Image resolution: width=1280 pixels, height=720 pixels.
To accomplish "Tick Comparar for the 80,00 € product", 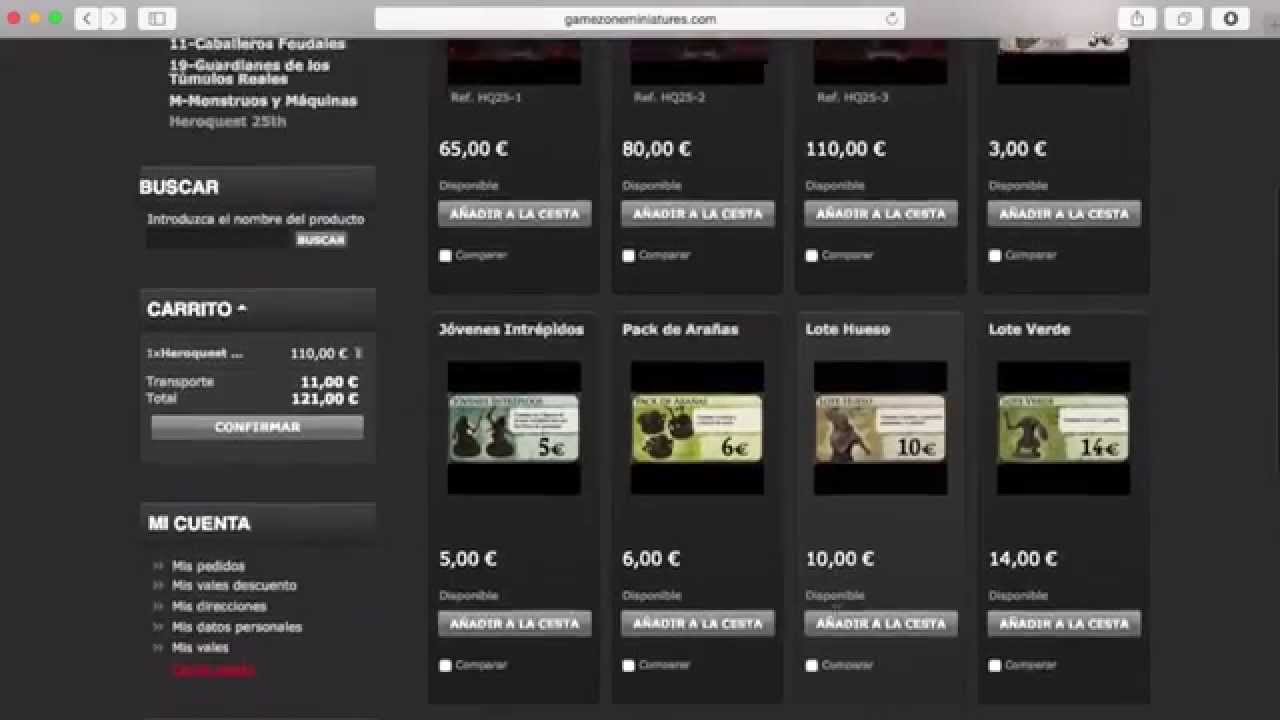I will [x=628, y=256].
